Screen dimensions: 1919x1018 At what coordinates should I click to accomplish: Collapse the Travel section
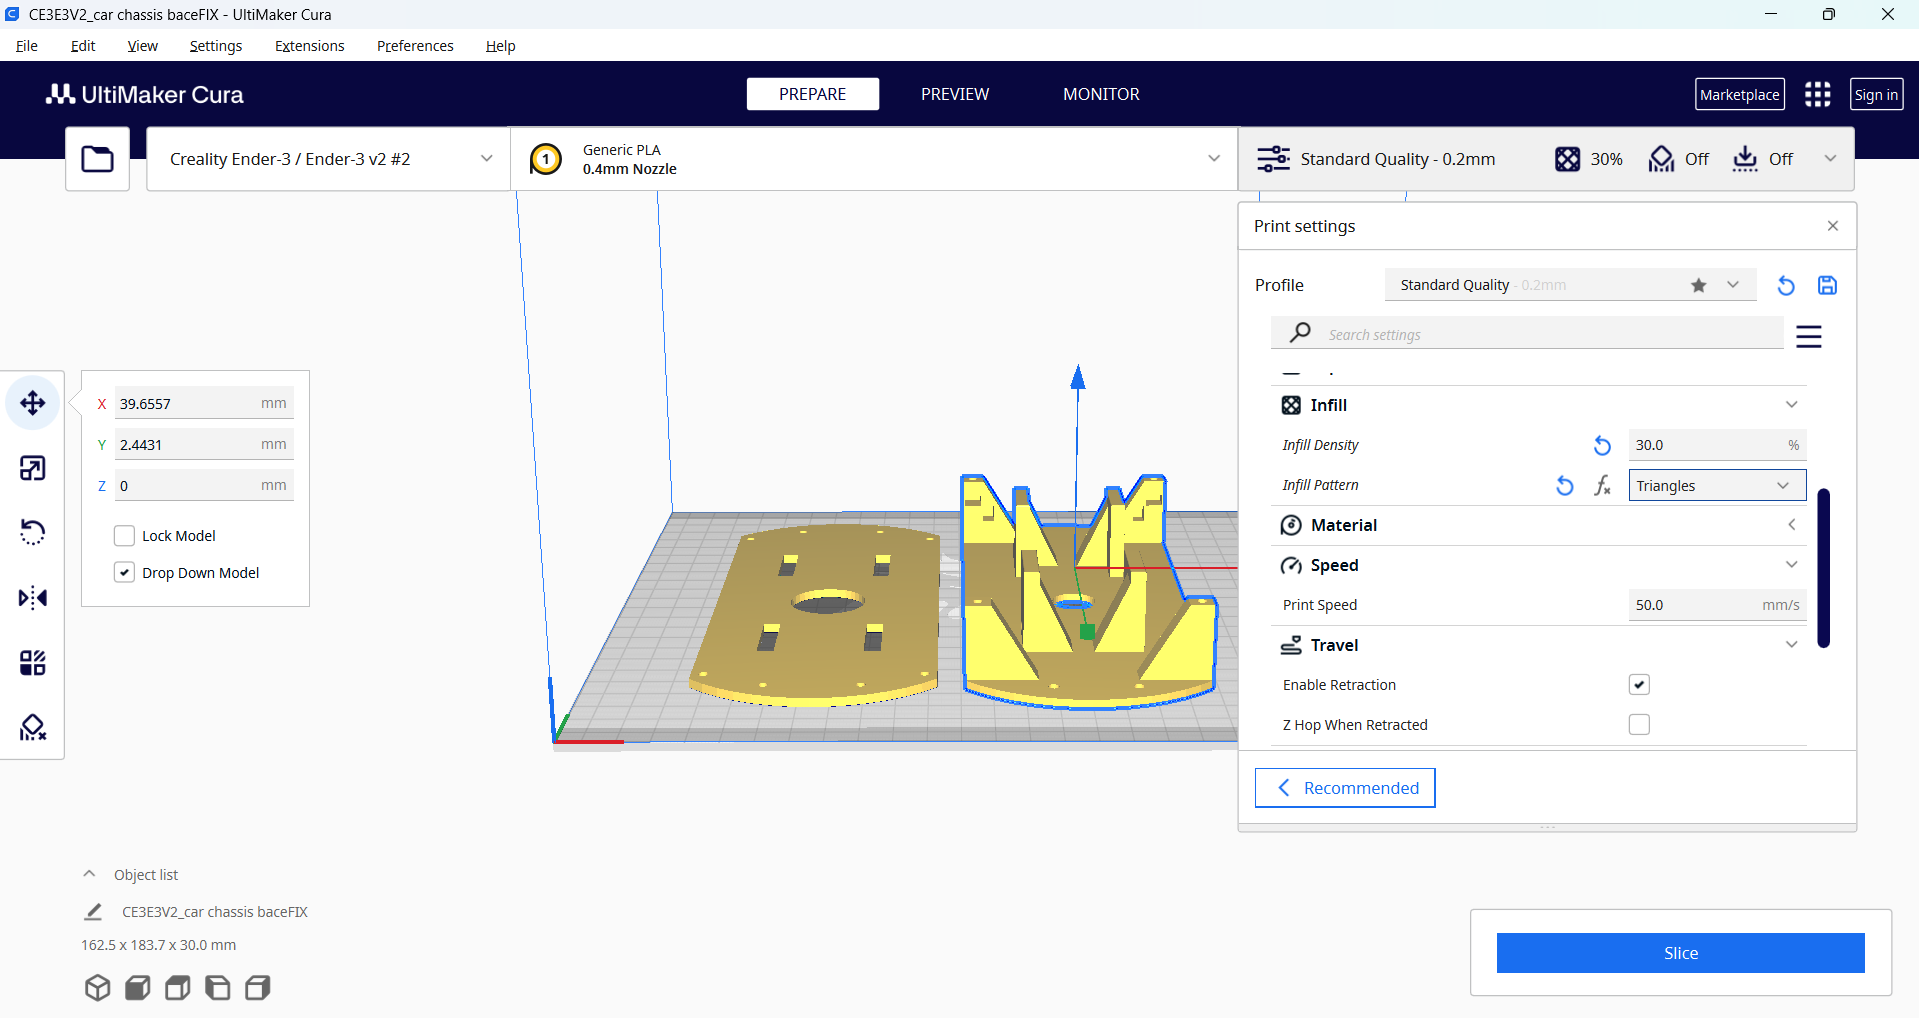coord(1792,645)
